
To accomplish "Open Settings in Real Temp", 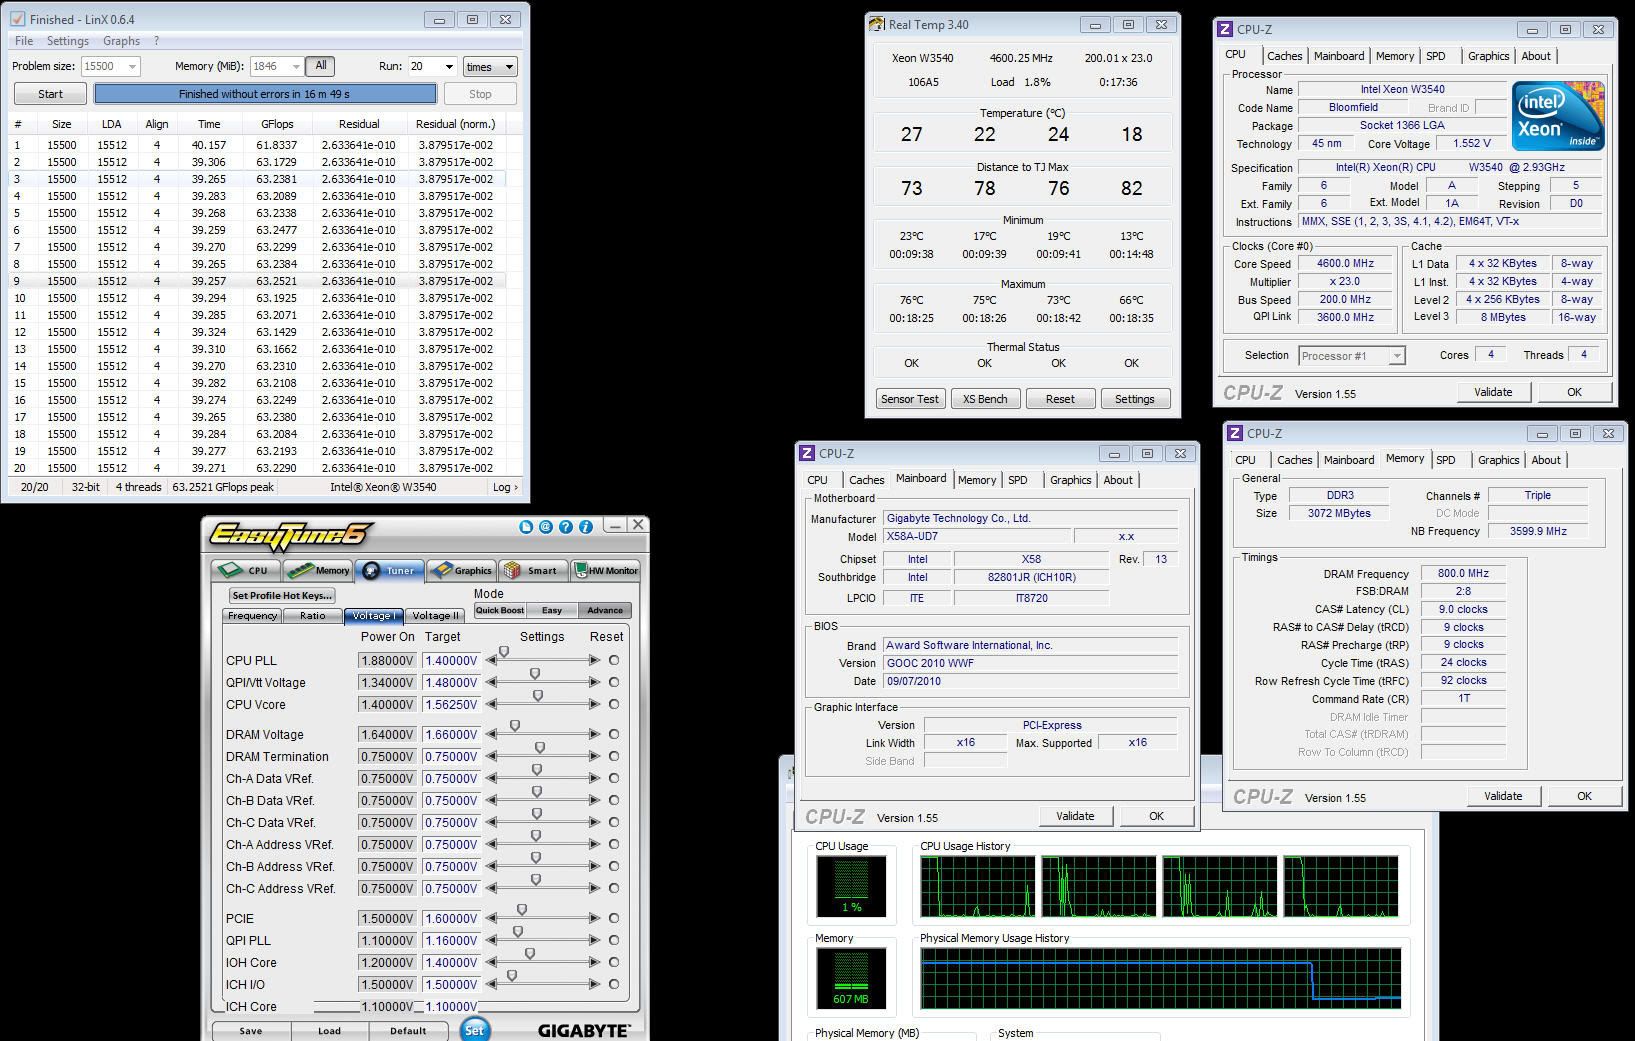I will tap(1135, 399).
